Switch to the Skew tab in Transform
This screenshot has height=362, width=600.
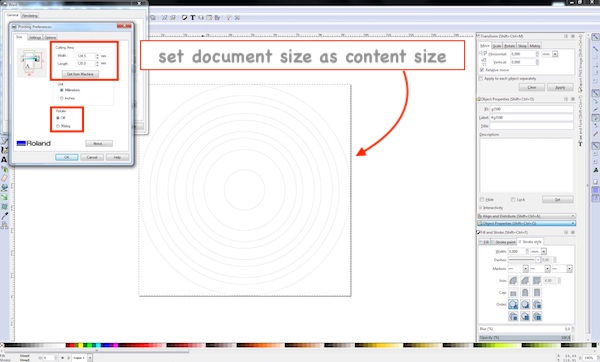tap(522, 46)
